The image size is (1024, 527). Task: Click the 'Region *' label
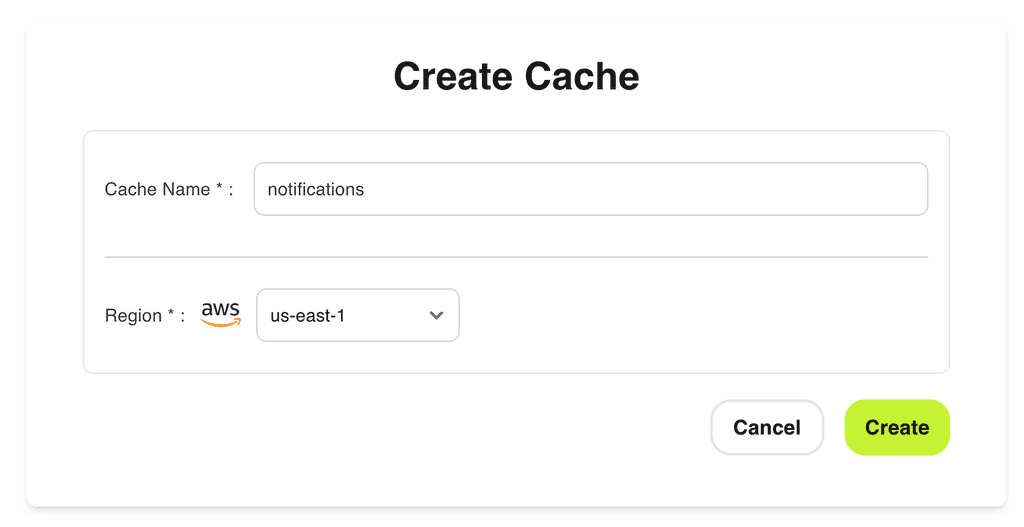pos(134,316)
